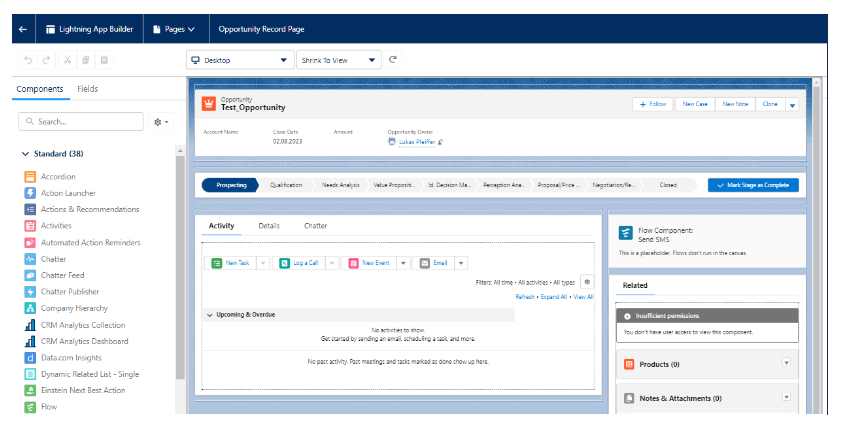Click the back arrow in header
Screen dimensions: 847x424
23,29
